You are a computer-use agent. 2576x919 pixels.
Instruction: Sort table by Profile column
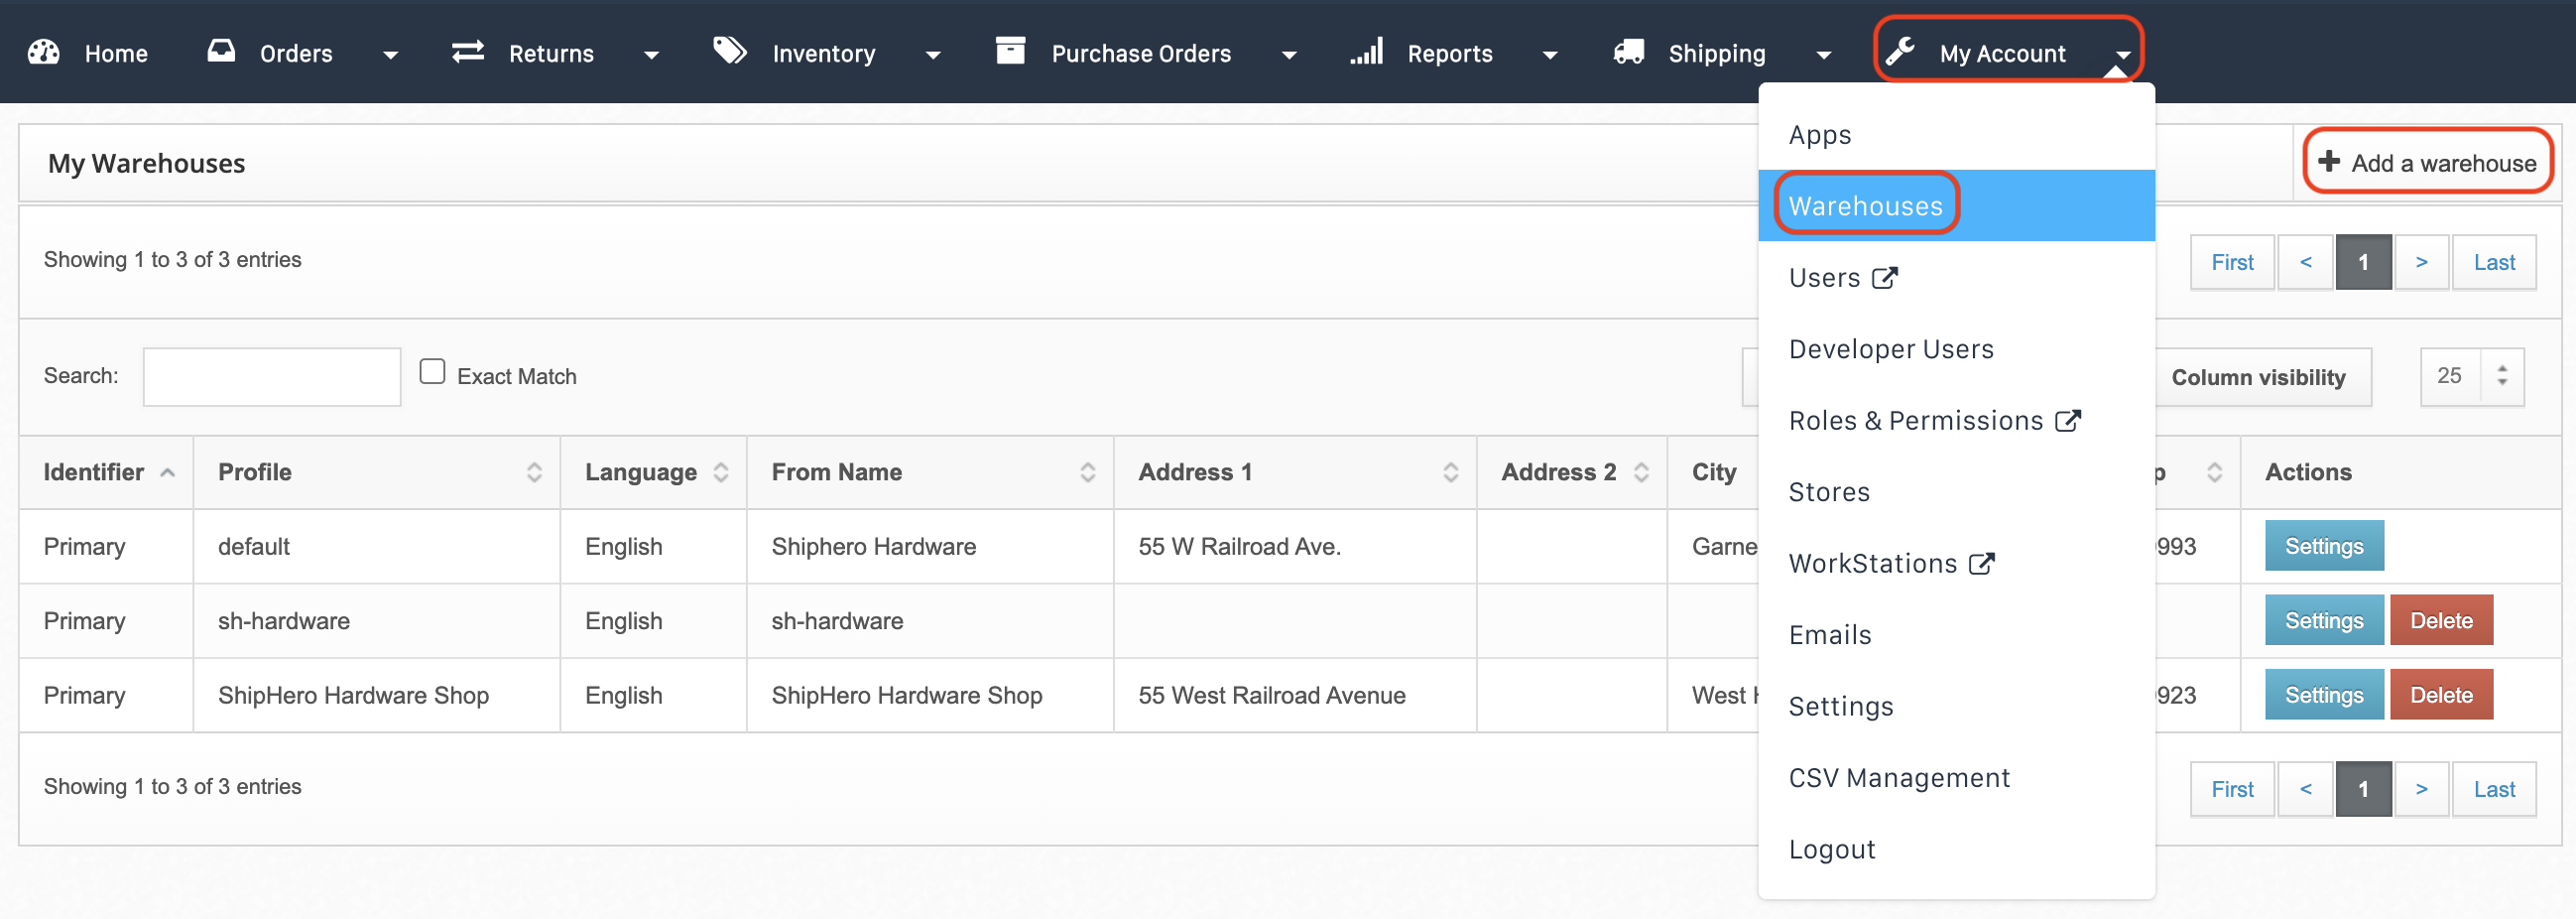[x=534, y=472]
